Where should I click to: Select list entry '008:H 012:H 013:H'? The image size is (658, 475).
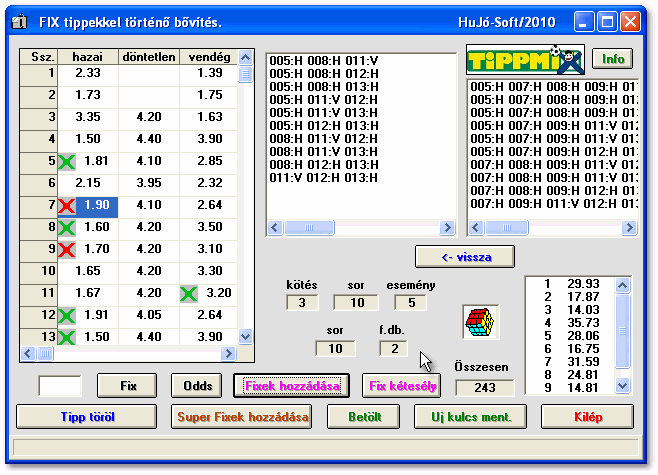coord(324,164)
